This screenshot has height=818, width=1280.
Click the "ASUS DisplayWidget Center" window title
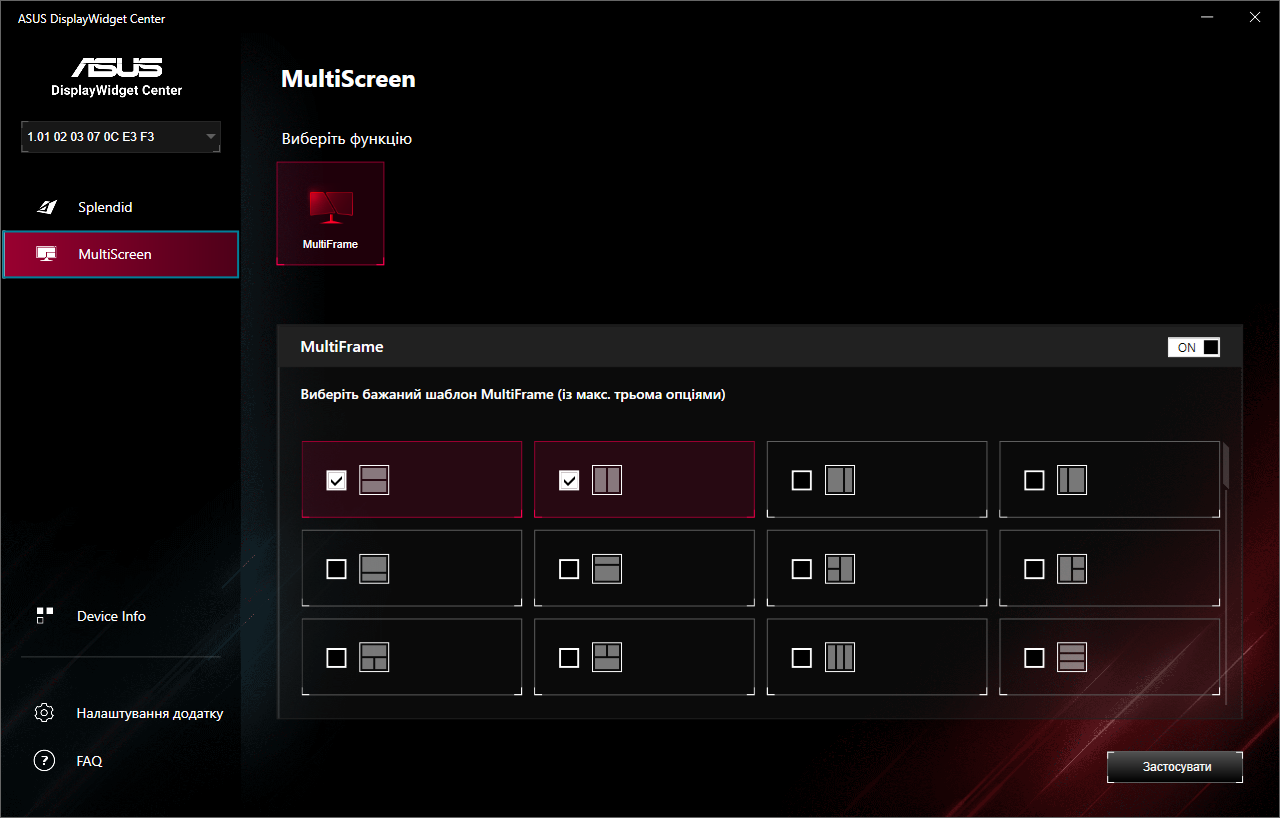(x=91, y=19)
